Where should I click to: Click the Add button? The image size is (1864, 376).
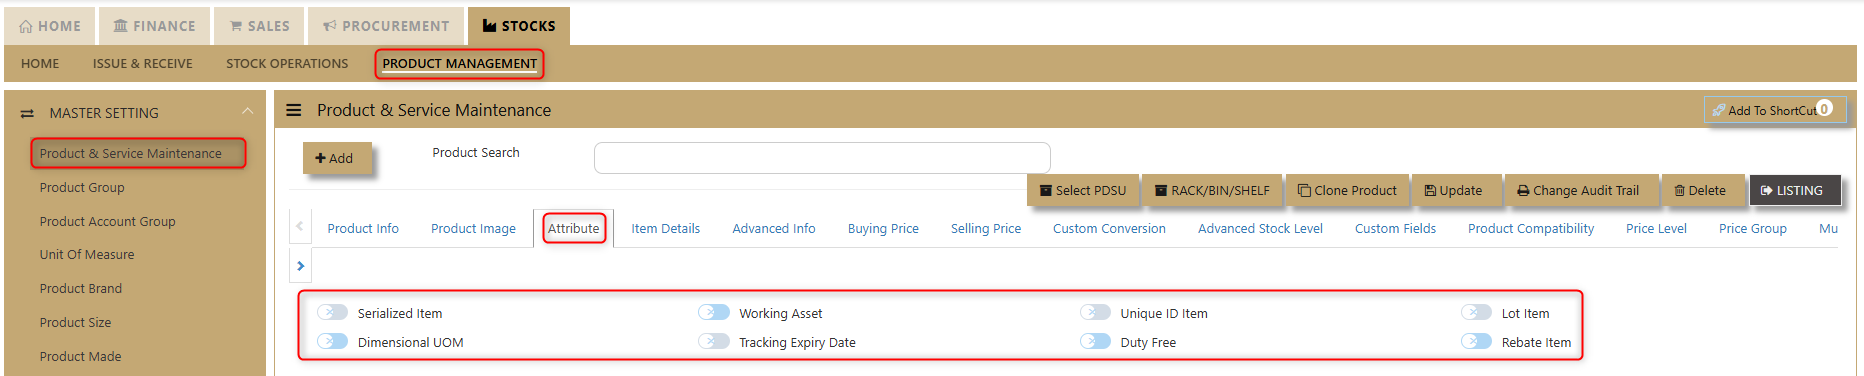pos(334,158)
